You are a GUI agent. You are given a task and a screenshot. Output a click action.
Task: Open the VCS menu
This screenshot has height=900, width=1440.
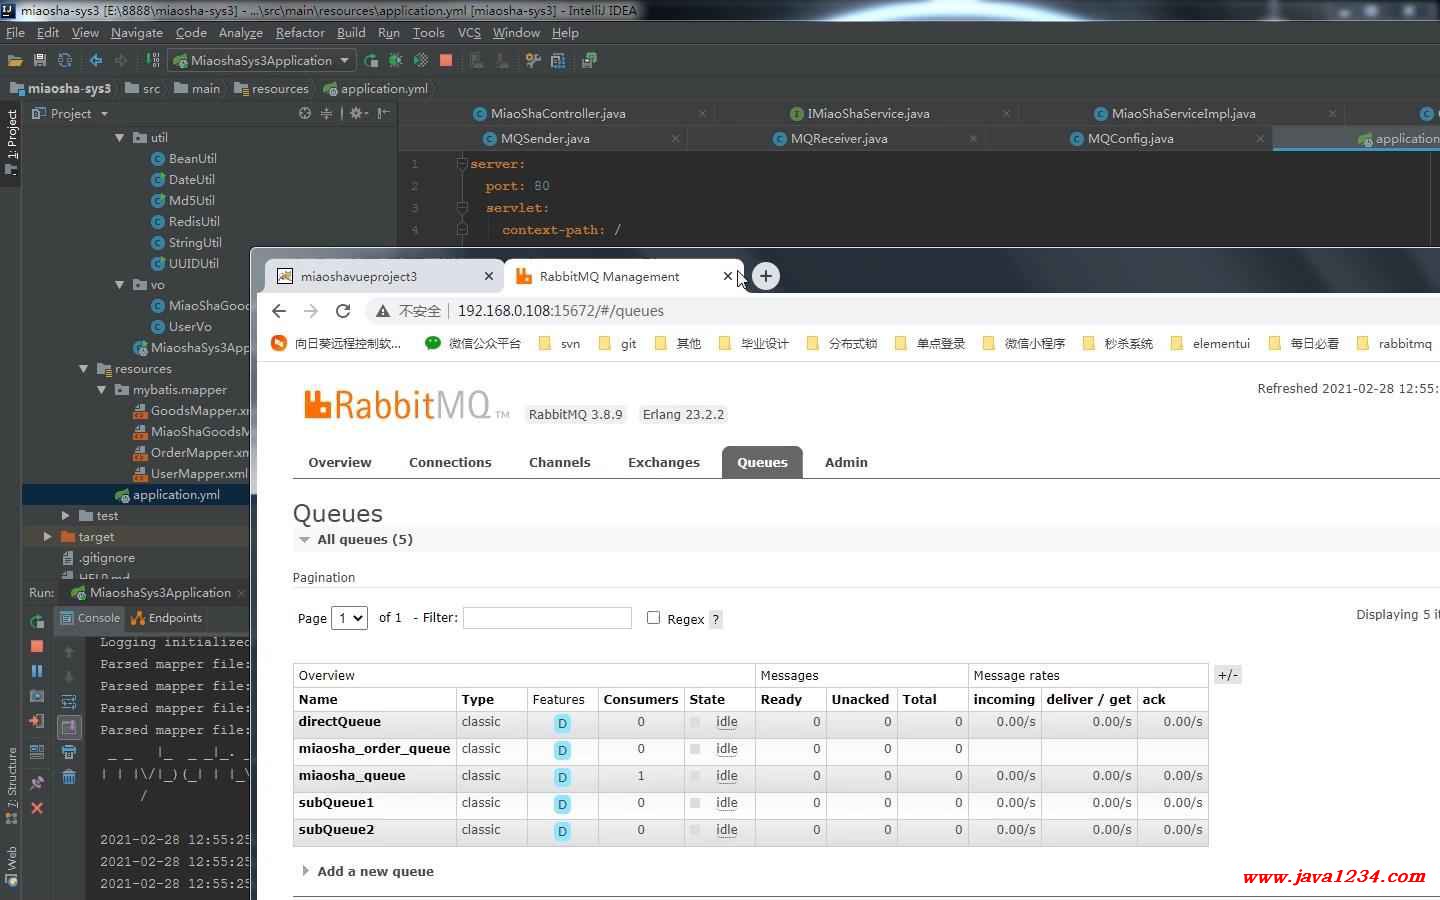pyautogui.click(x=469, y=33)
